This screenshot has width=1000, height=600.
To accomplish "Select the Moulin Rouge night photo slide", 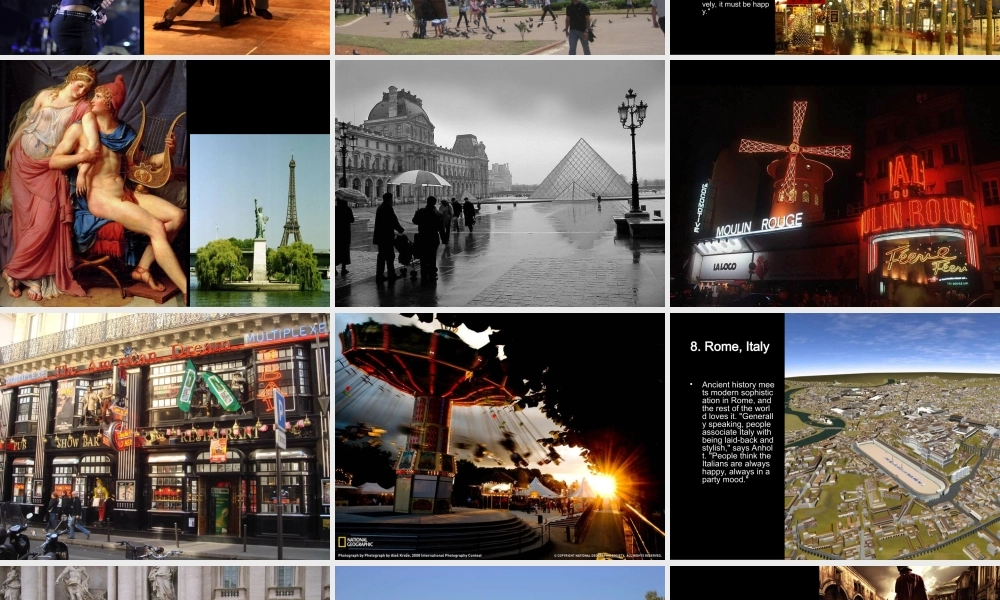I will click(x=834, y=183).
